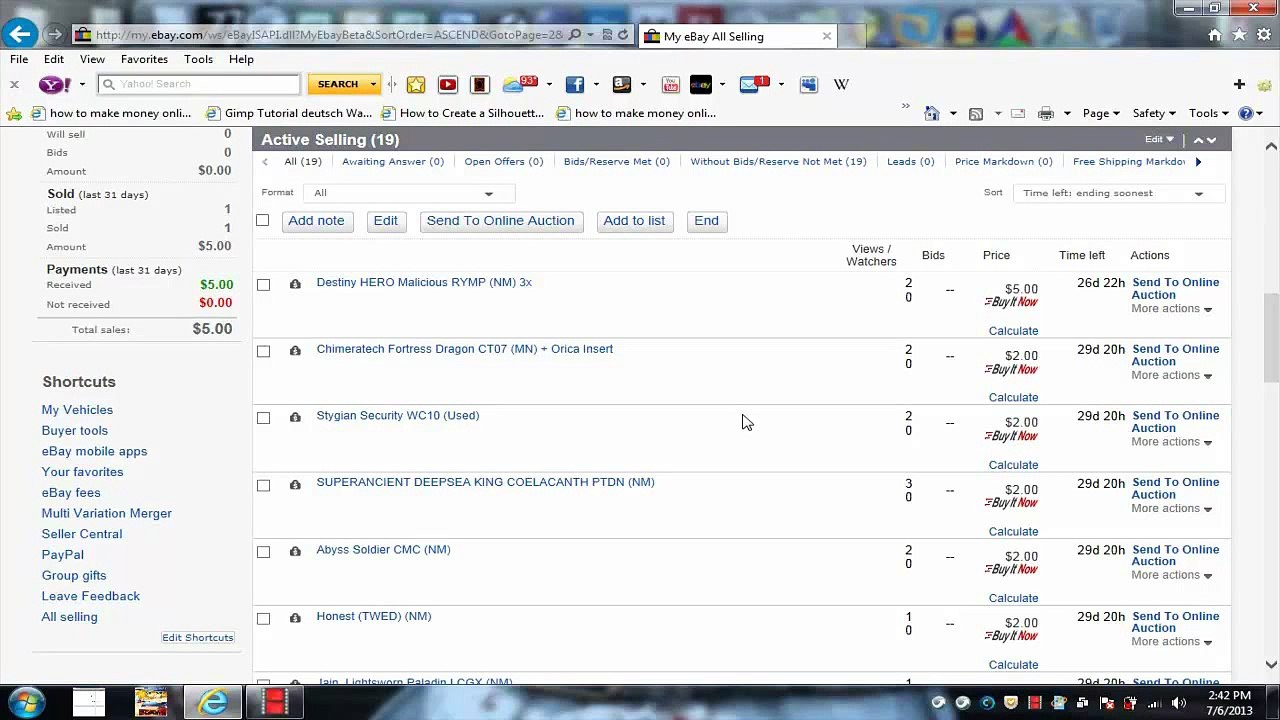Click the Print icon in command bar

(1046, 113)
